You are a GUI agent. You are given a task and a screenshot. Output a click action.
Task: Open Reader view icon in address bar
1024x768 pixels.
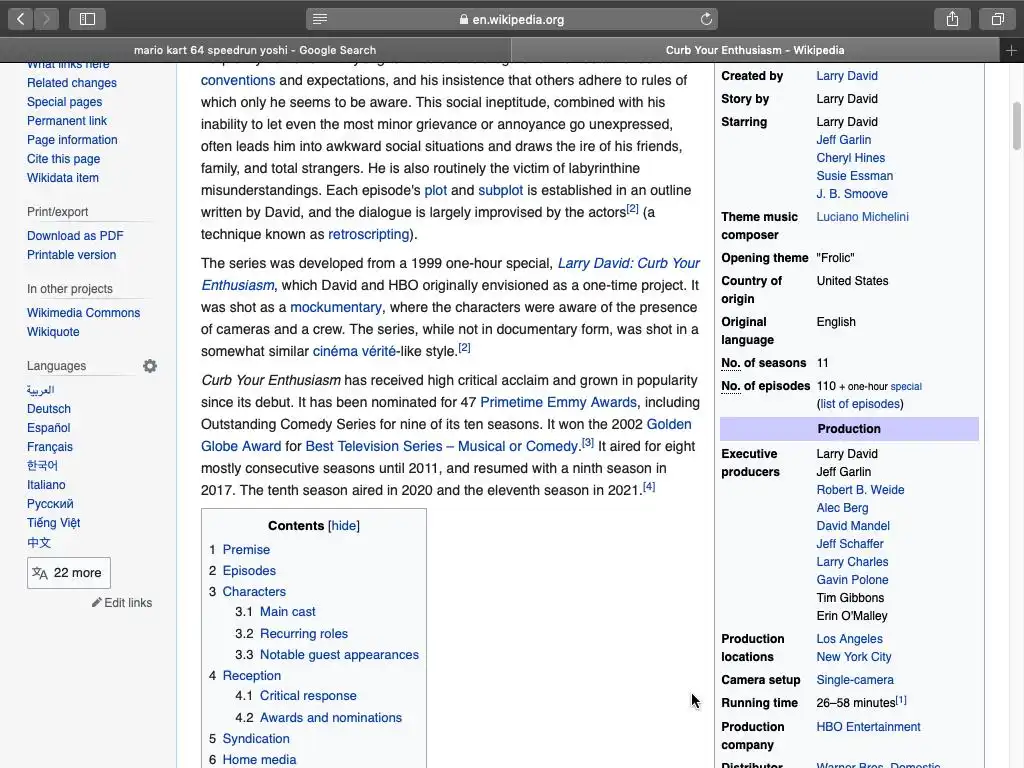click(320, 19)
